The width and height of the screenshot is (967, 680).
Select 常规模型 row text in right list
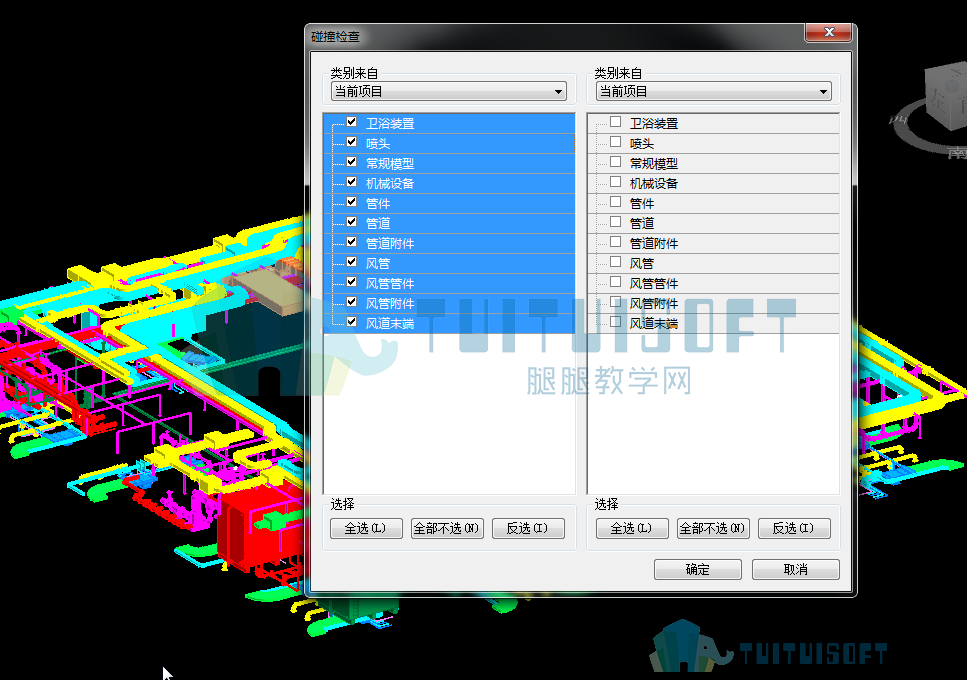[654, 163]
